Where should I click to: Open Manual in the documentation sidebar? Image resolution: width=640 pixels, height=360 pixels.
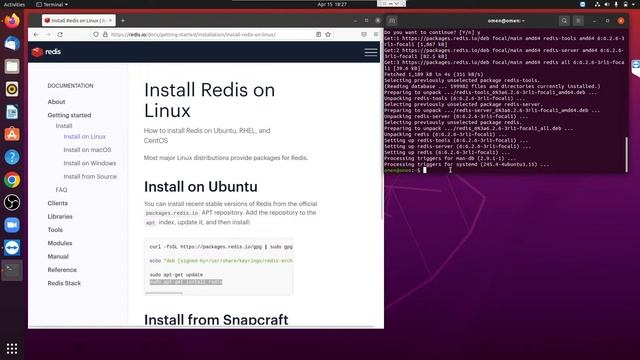[x=58, y=256]
